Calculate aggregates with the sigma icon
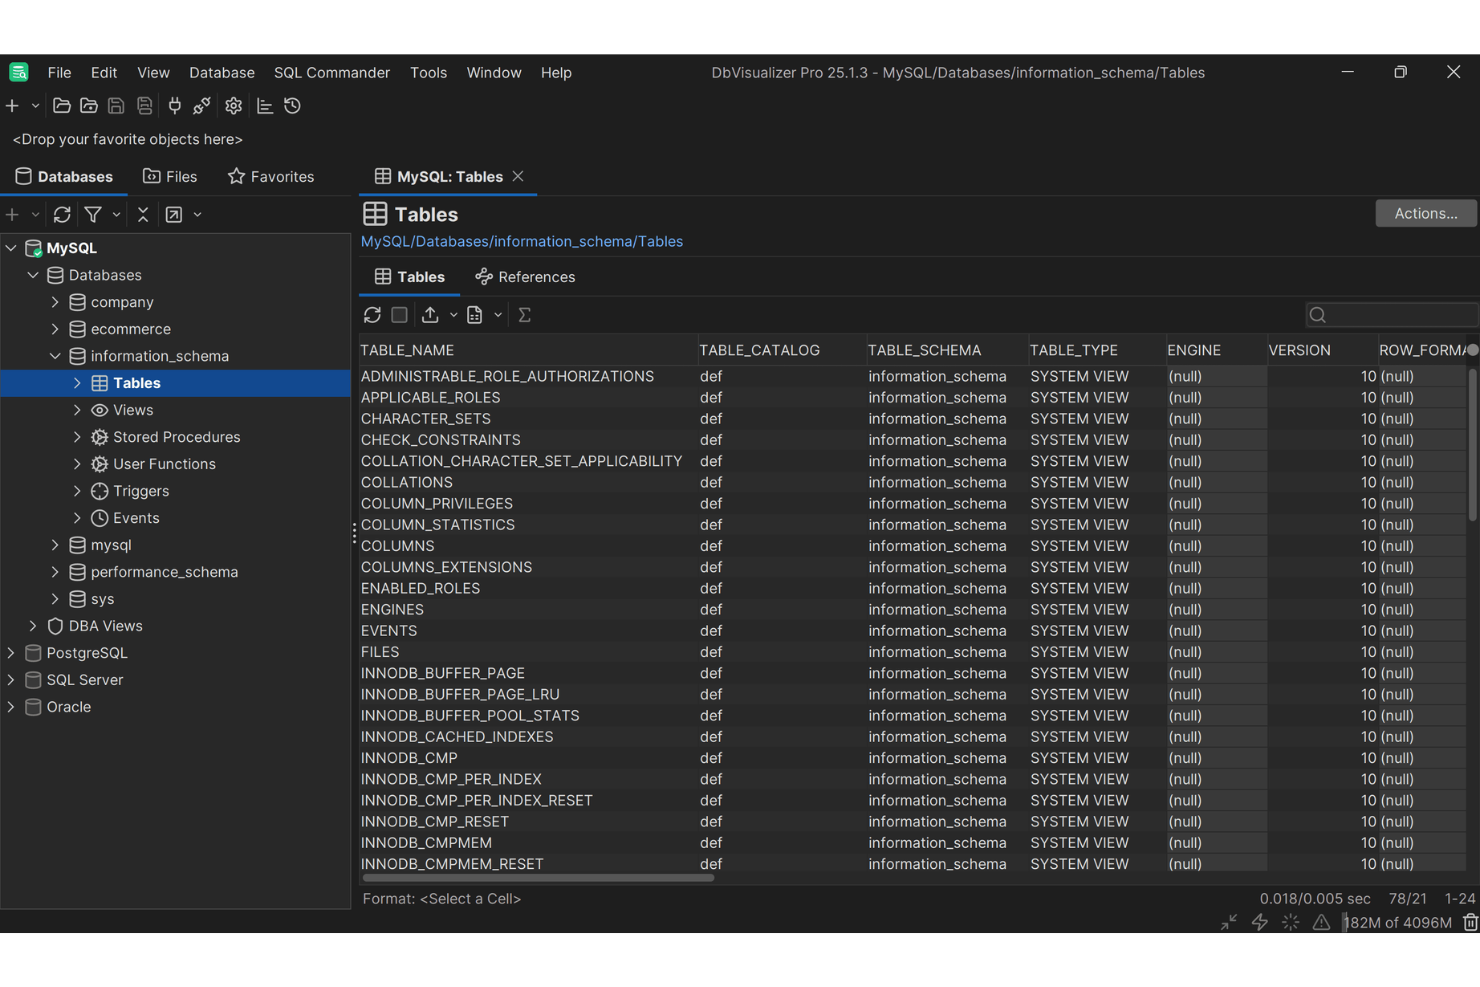Screen dimensions: 1480x987 (x=524, y=314)
